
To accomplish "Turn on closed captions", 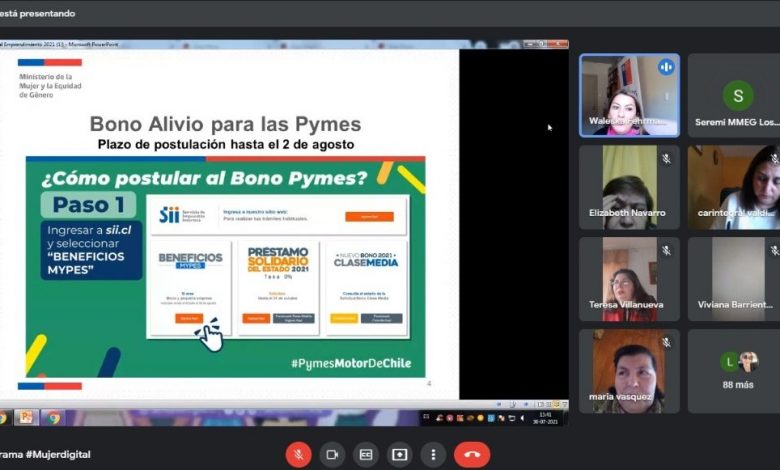I will tap(366, 454).
